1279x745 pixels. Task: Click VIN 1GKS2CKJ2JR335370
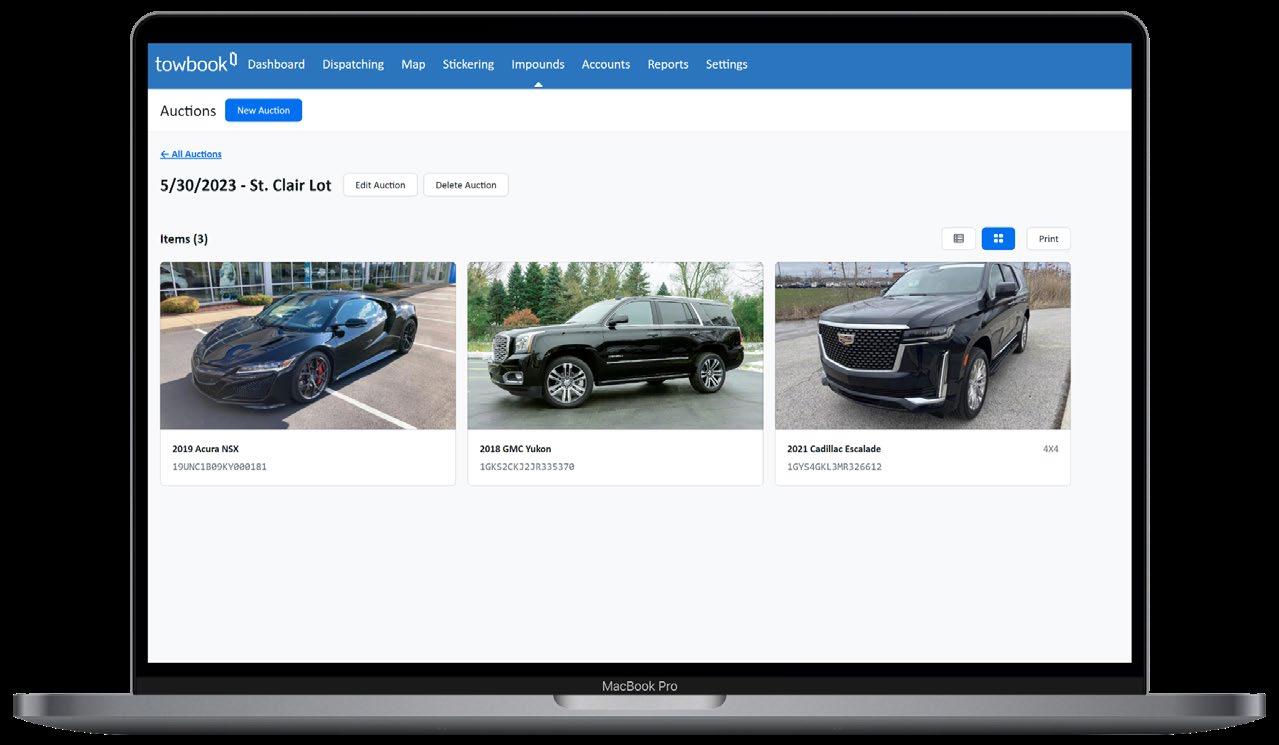click(x=527, y=467)
